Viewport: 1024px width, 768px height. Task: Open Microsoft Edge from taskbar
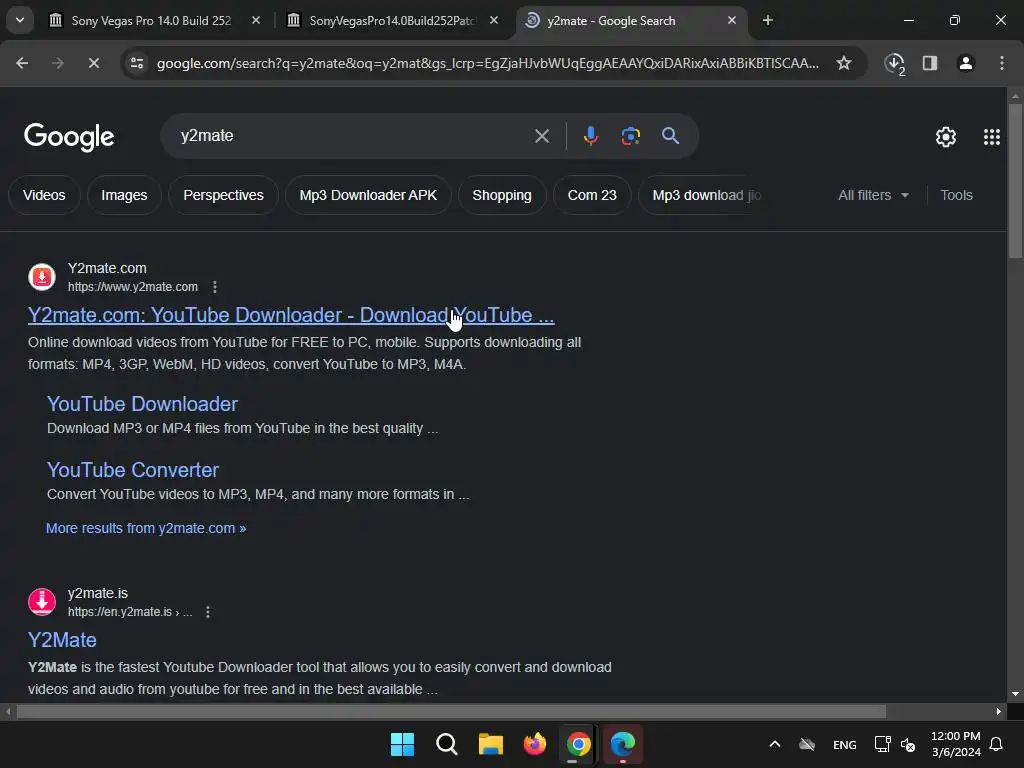[622, 744]
